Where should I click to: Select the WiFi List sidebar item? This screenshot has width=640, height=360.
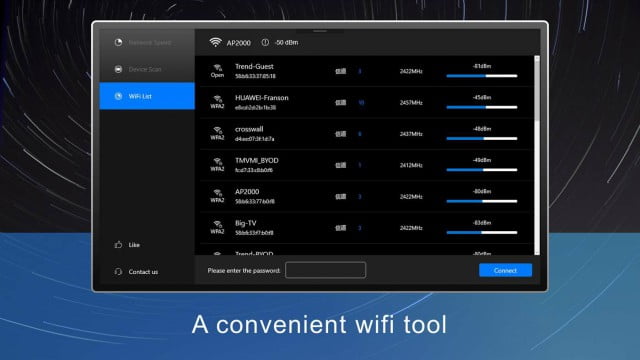click(x=147, y=96)
